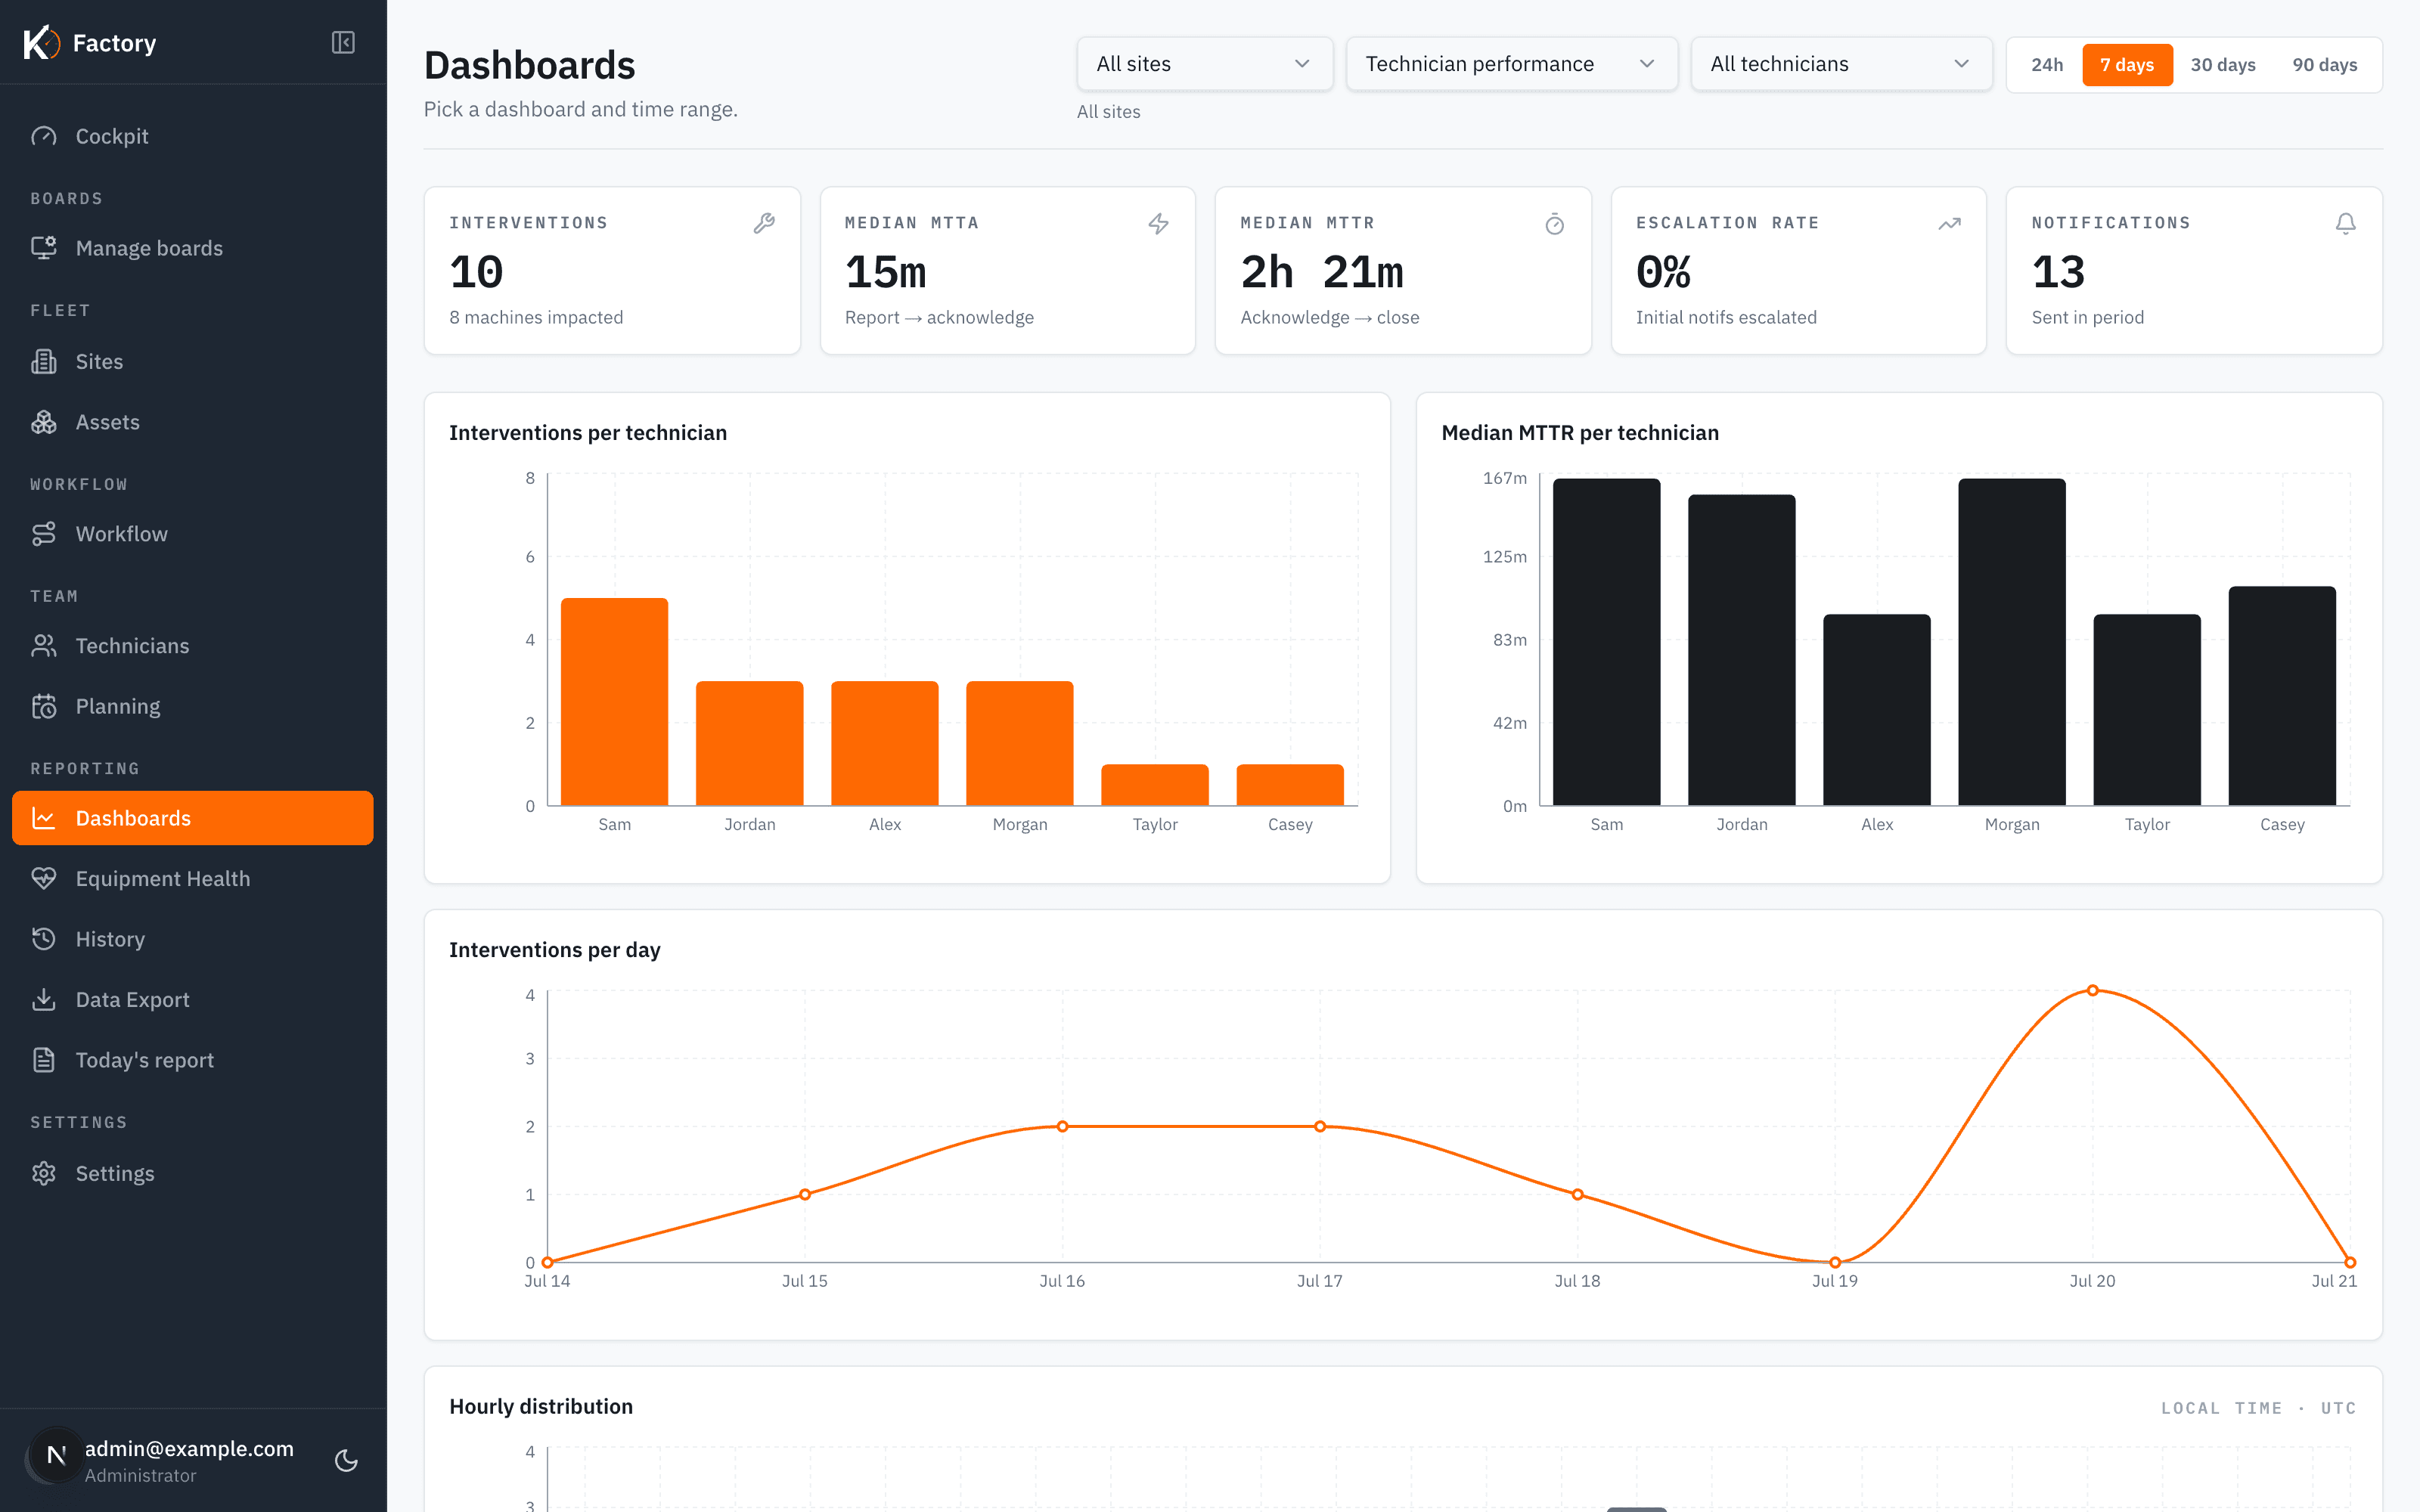
Task: Click the Jul 20 peak data point
Action: coord(2092,990)
